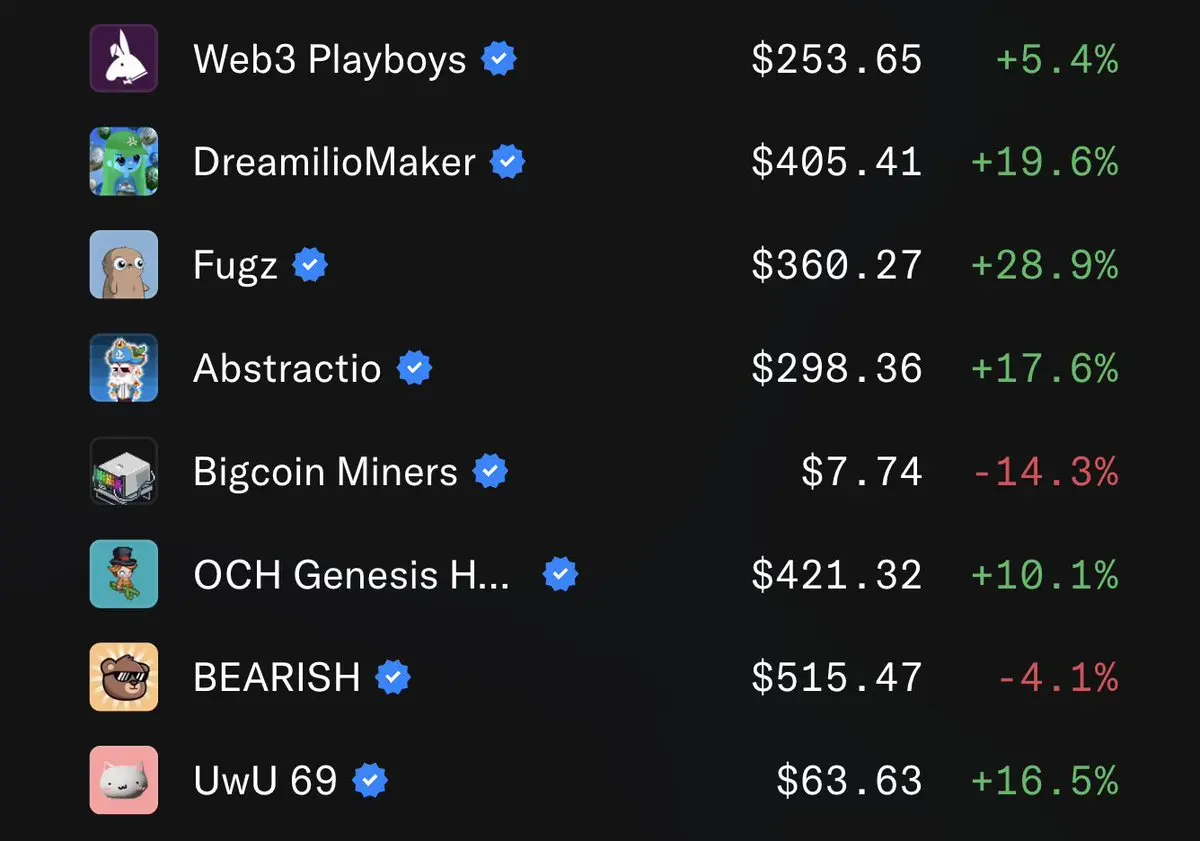Open the DreamilioMaker collection avatar
The image size is (1200, 841).
point(124,161)
